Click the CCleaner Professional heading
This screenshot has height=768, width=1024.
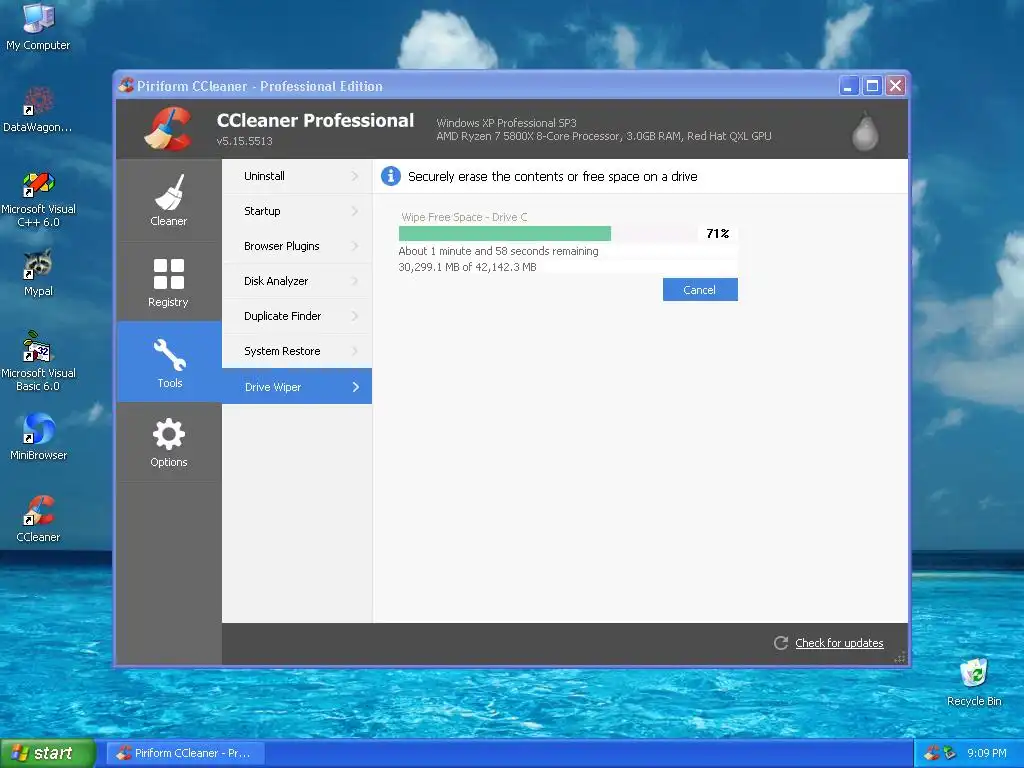(315, 120)
